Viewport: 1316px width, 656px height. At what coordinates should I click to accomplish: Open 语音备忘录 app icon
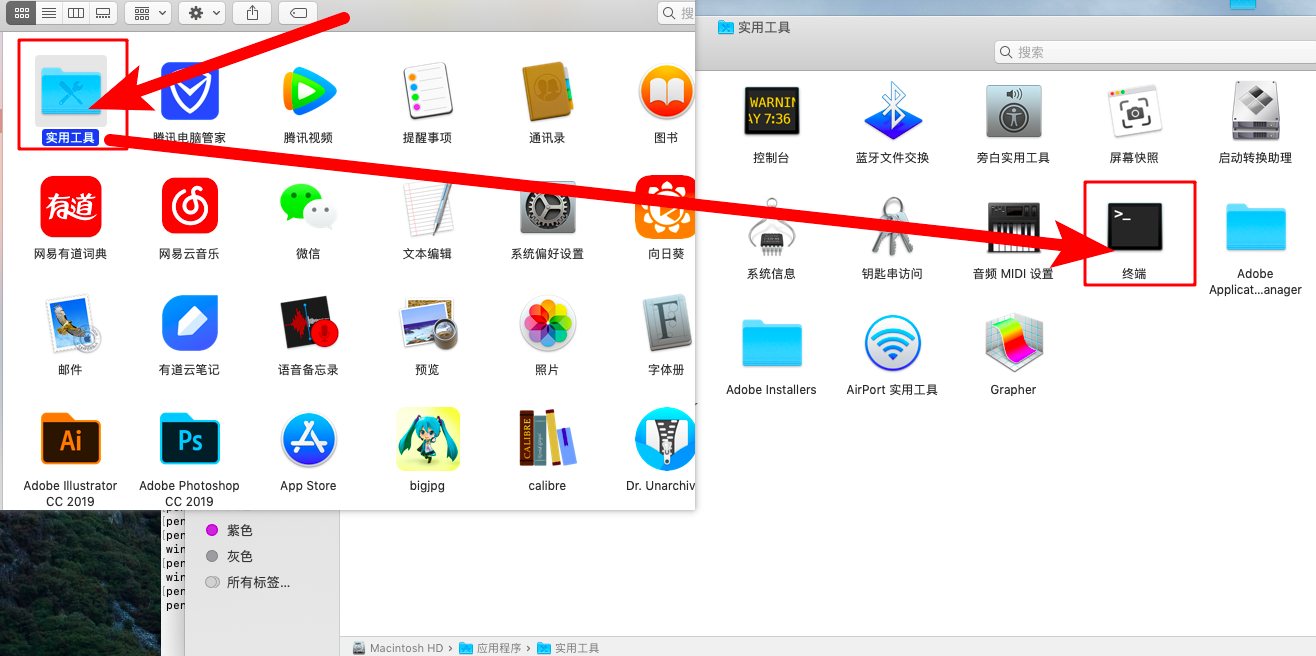pos(308,323)
